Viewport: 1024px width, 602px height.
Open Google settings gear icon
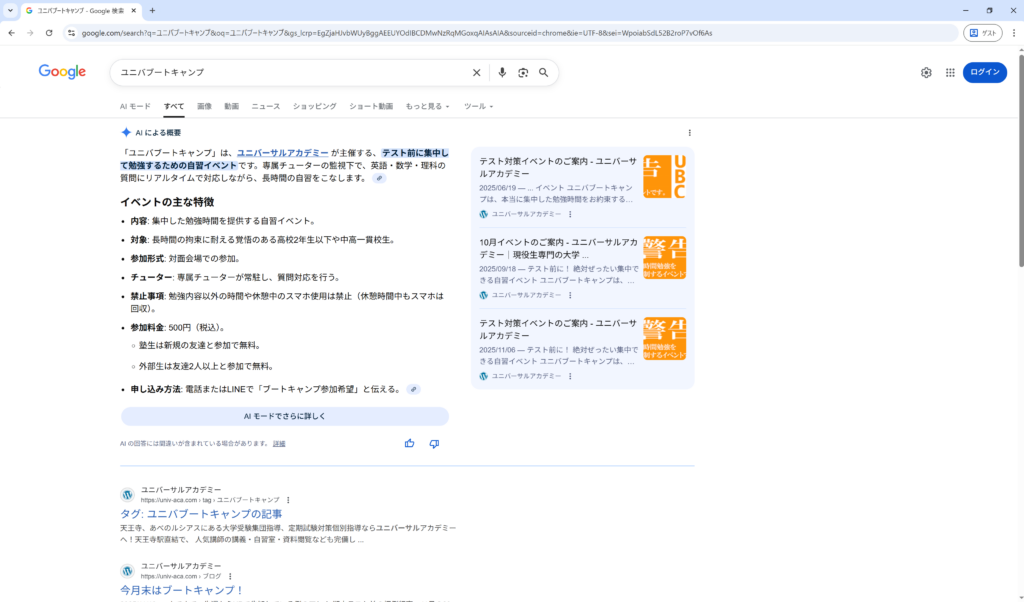click(926, 73)
